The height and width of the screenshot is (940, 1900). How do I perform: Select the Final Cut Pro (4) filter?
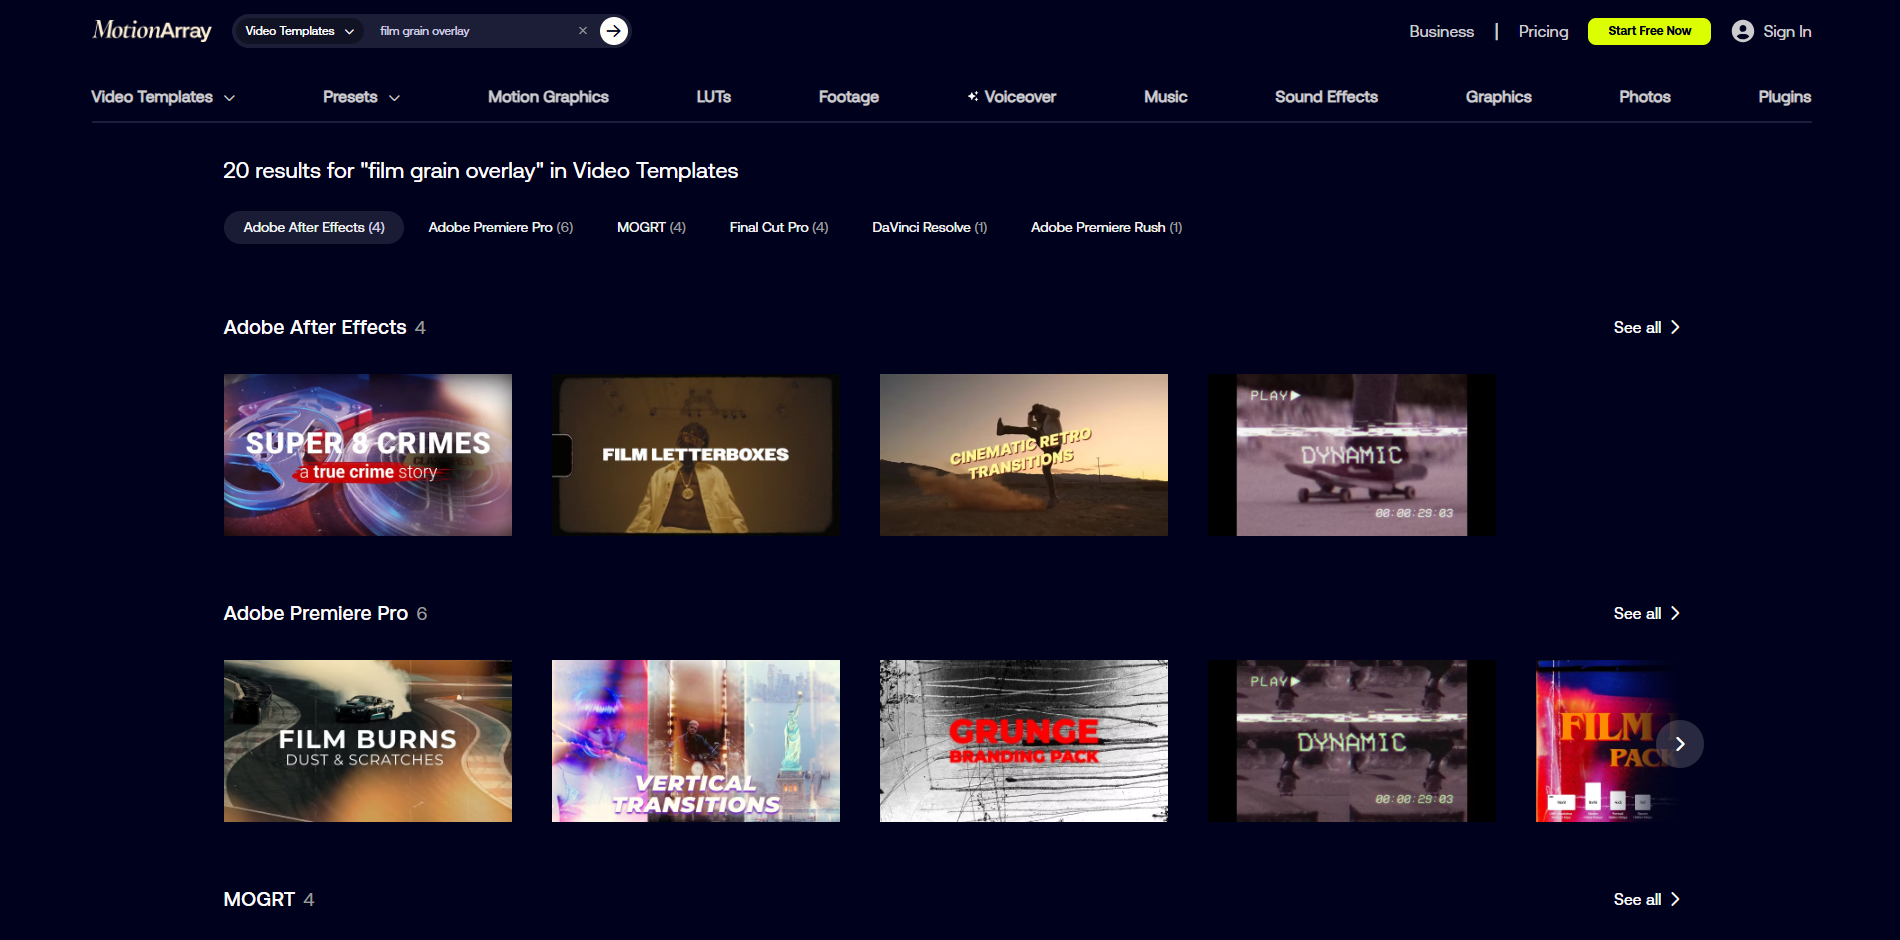pos(779,227)
